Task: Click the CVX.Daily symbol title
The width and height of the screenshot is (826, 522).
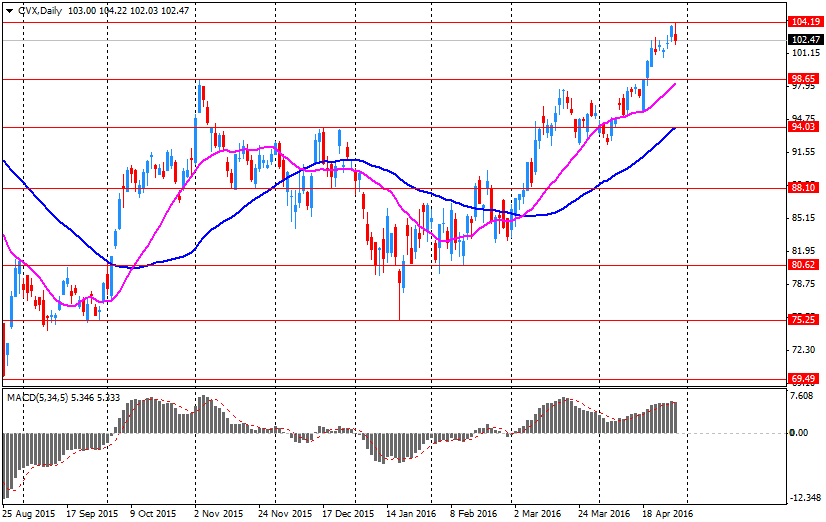Action: pyautogui.click(x=41, y=11)
